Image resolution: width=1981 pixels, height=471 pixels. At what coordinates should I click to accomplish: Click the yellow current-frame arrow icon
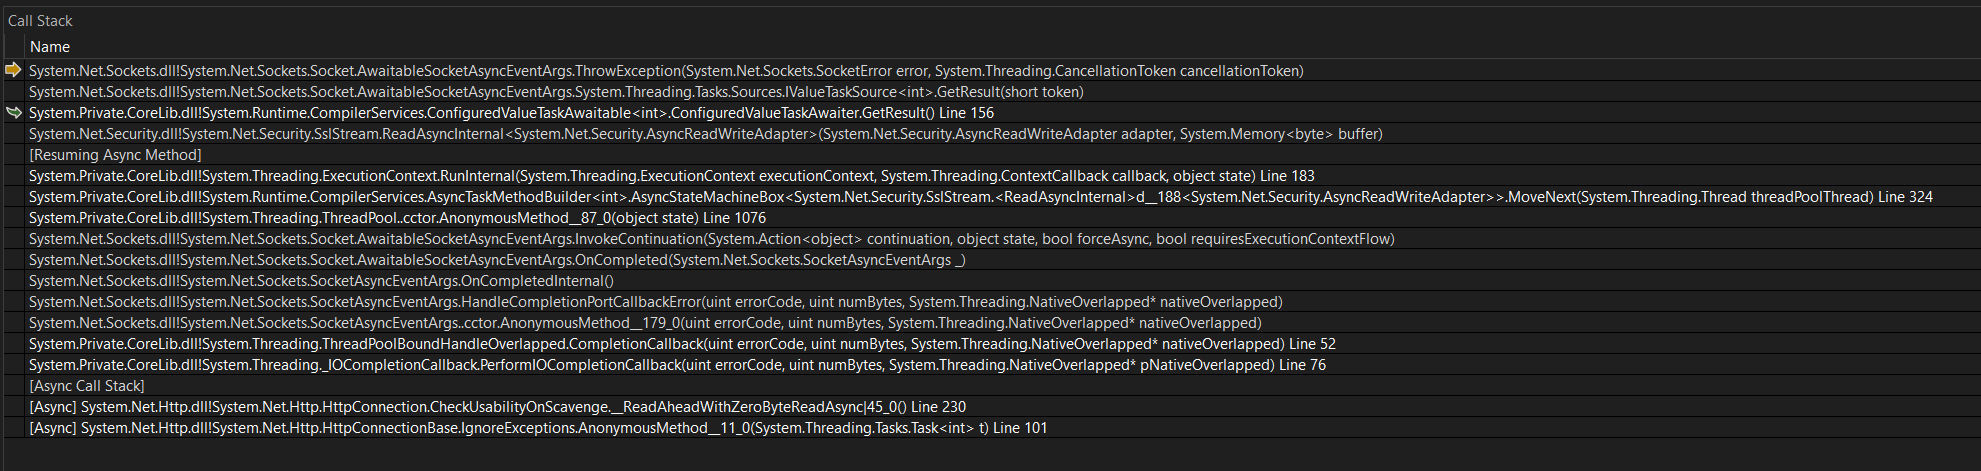13,70
